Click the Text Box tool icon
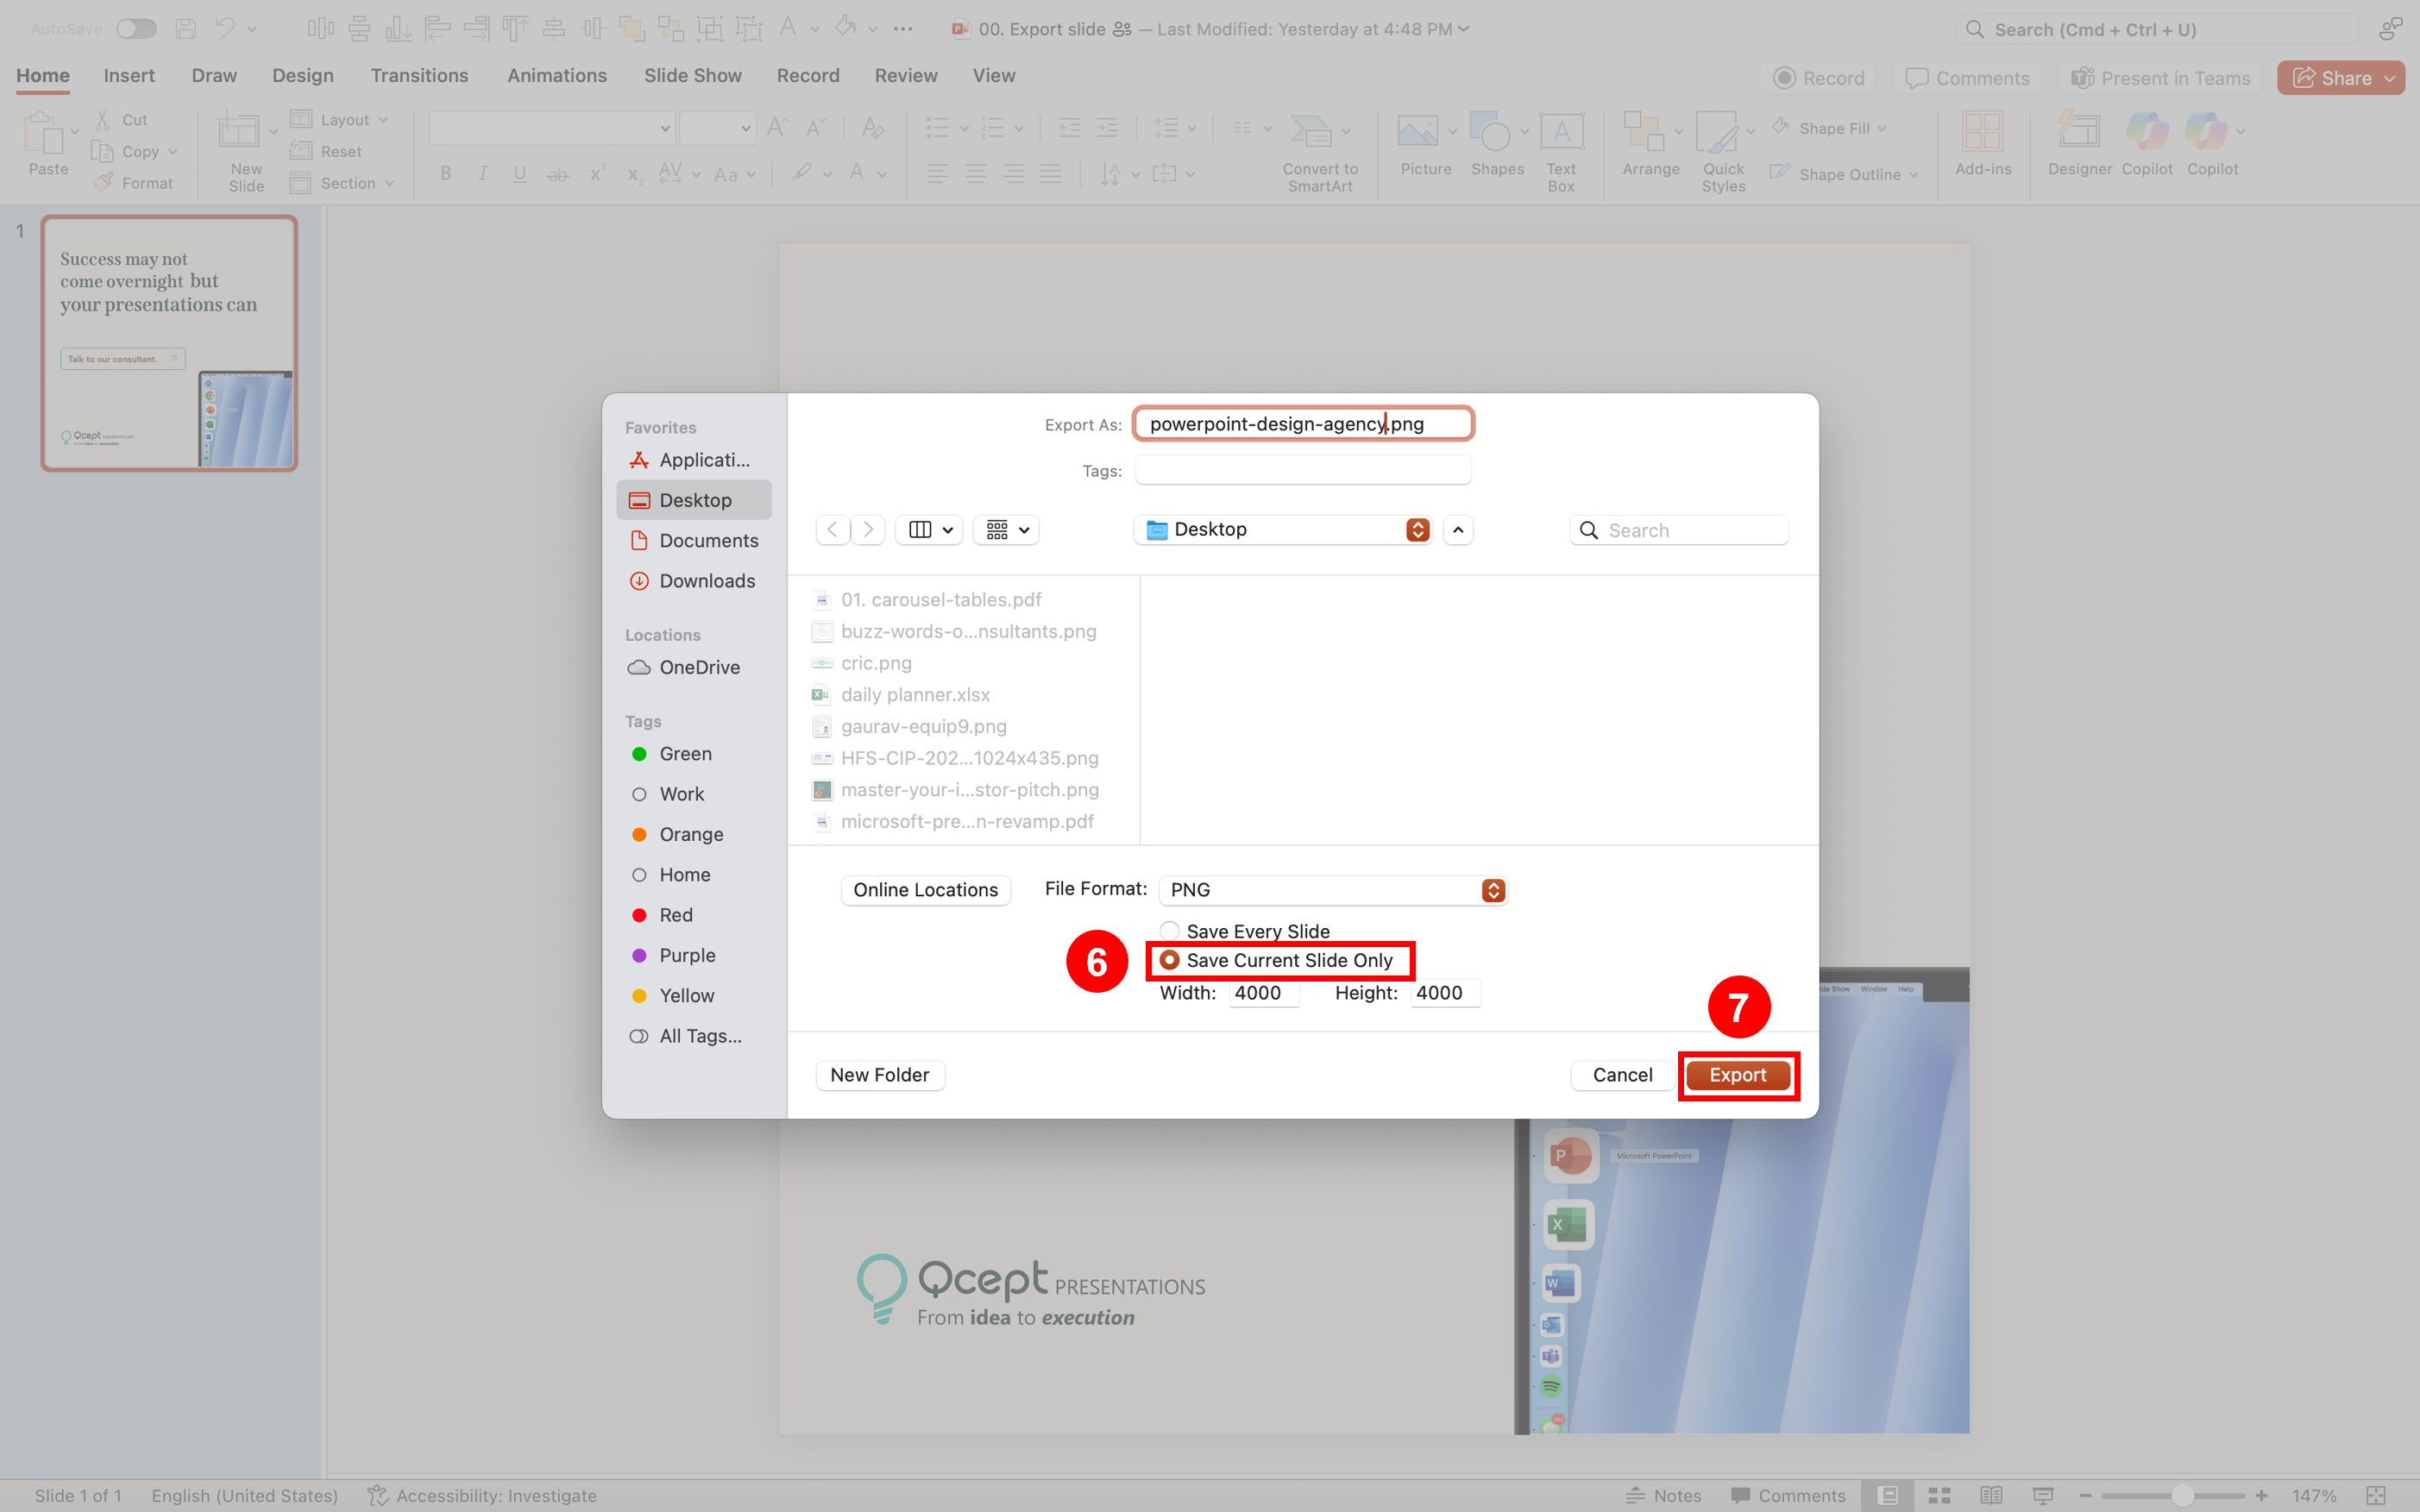2420x1512 pixels. click(x=1560, y=132)
